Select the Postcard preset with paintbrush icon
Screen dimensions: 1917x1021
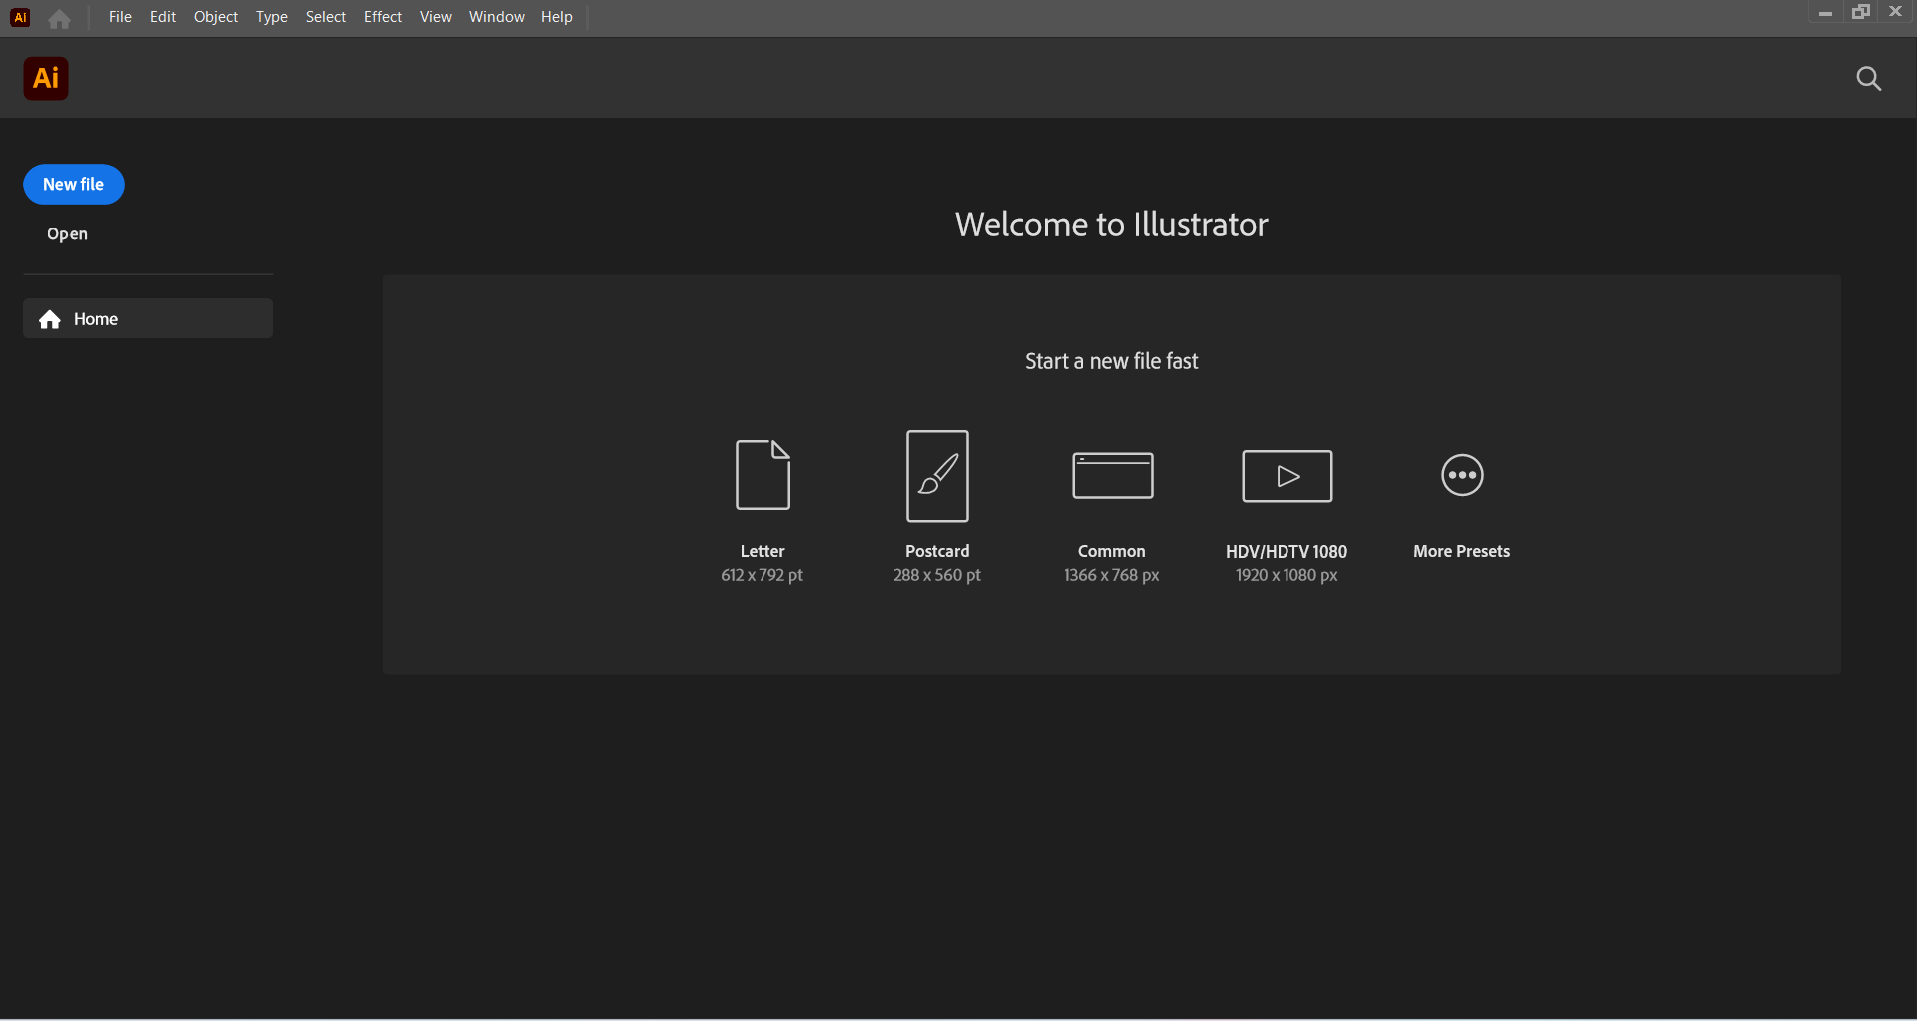(936, 474)
